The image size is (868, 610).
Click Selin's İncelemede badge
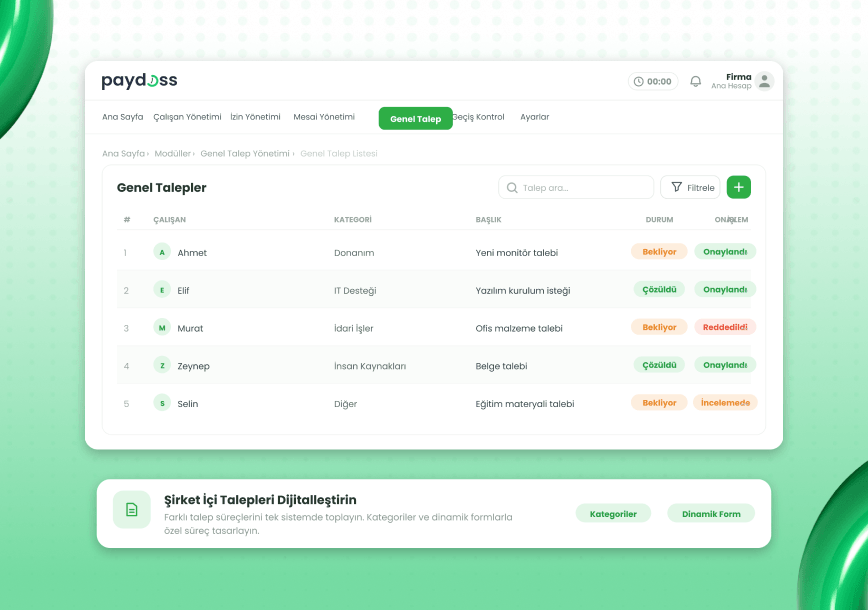pos(725,402)
